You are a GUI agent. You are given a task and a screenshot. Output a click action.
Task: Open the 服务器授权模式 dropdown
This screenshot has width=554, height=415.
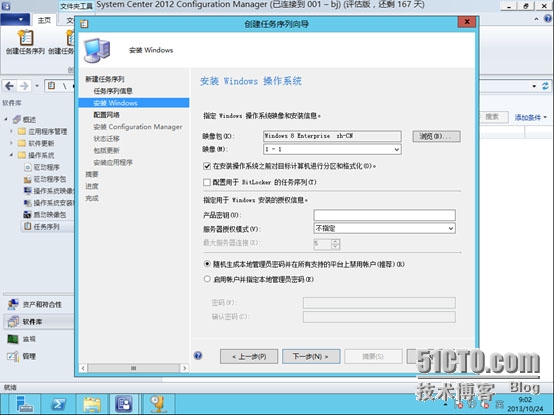point(450,229)
